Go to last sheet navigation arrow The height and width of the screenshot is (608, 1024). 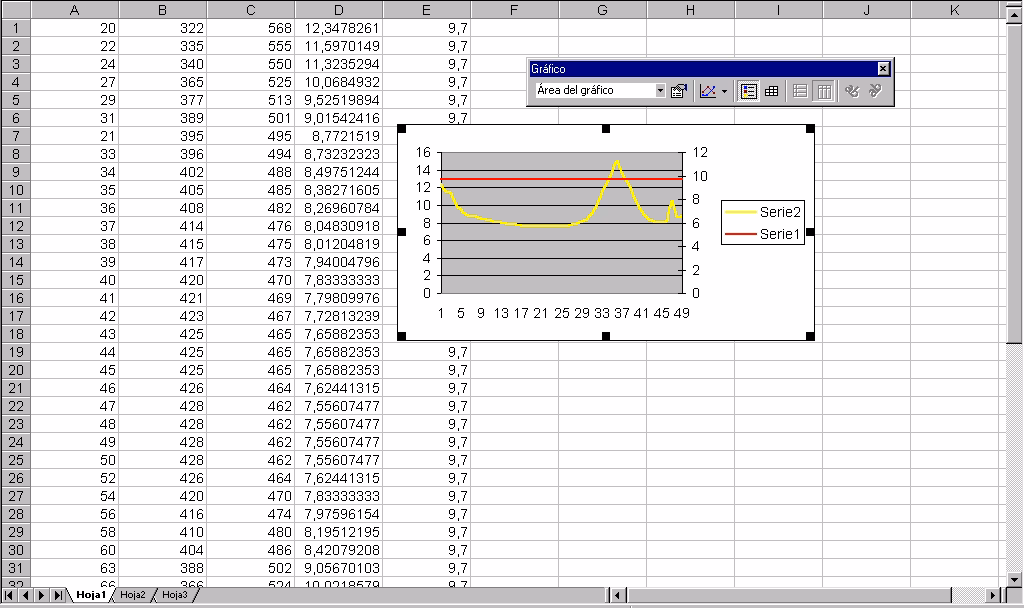pos(58,595)
